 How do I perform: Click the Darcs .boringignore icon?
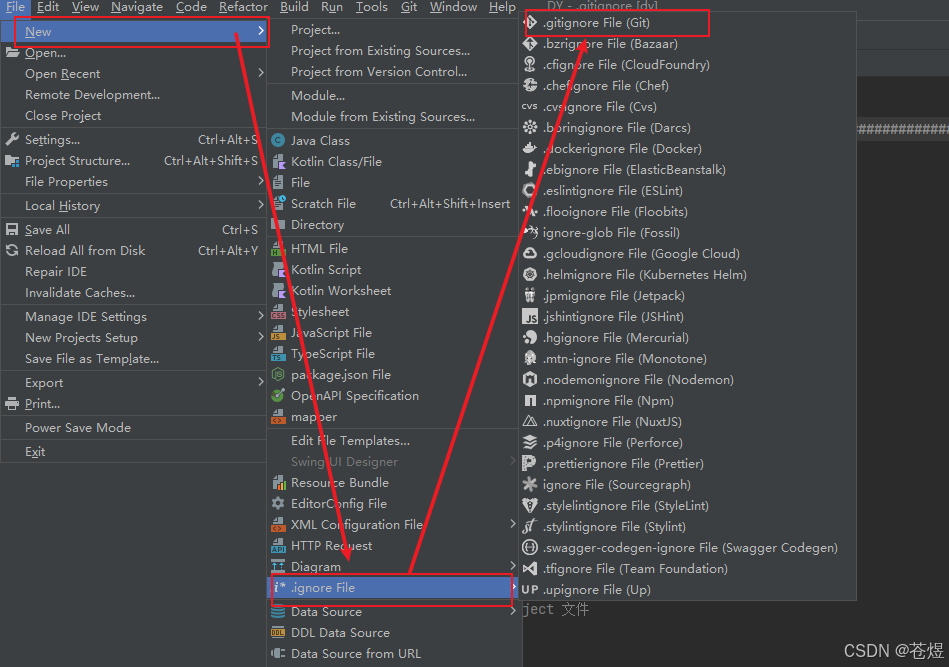click(530, 128)
